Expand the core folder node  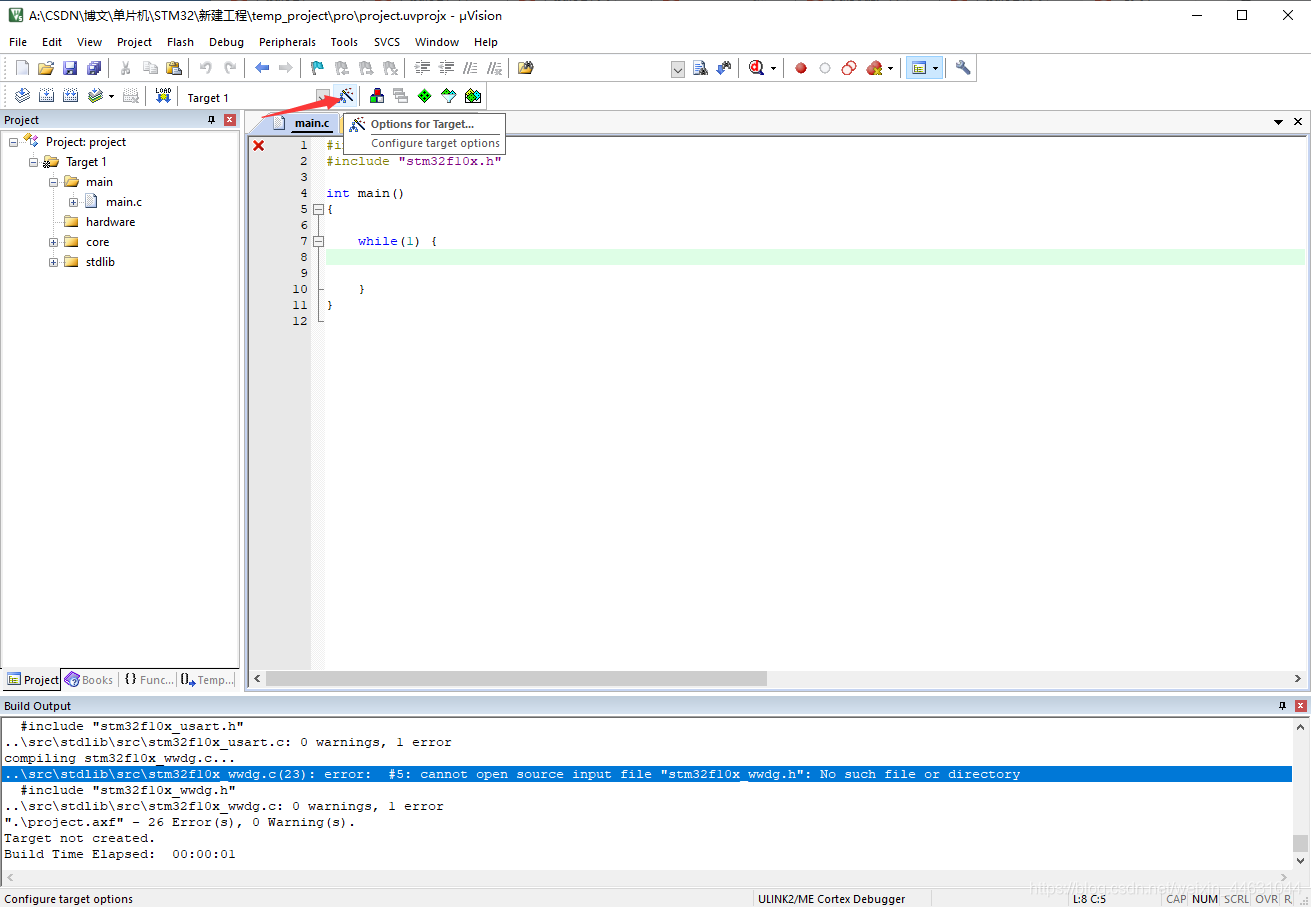point(54,242)
